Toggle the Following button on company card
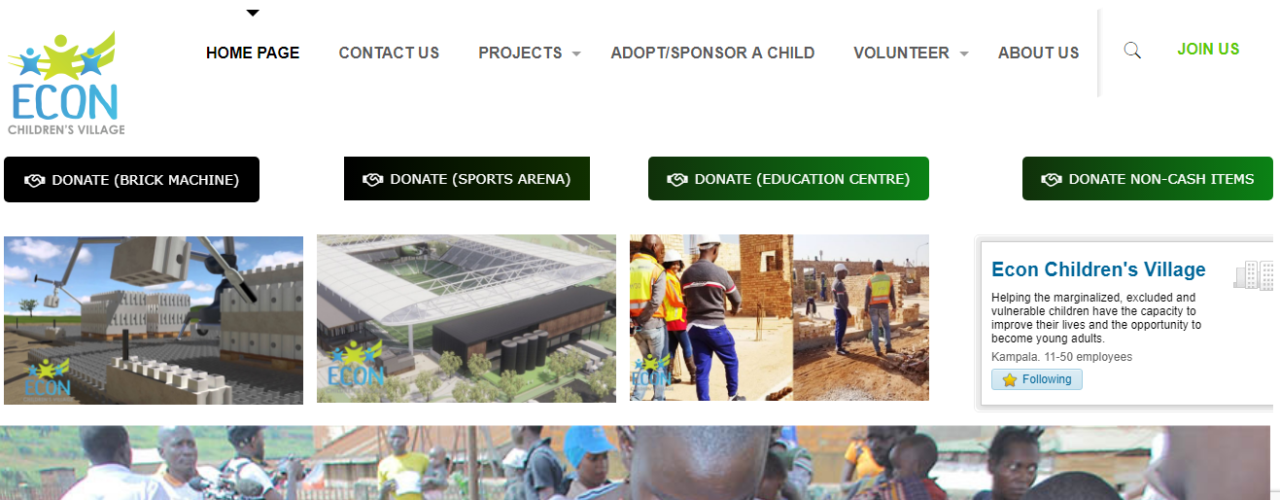 click(1037, 380)
